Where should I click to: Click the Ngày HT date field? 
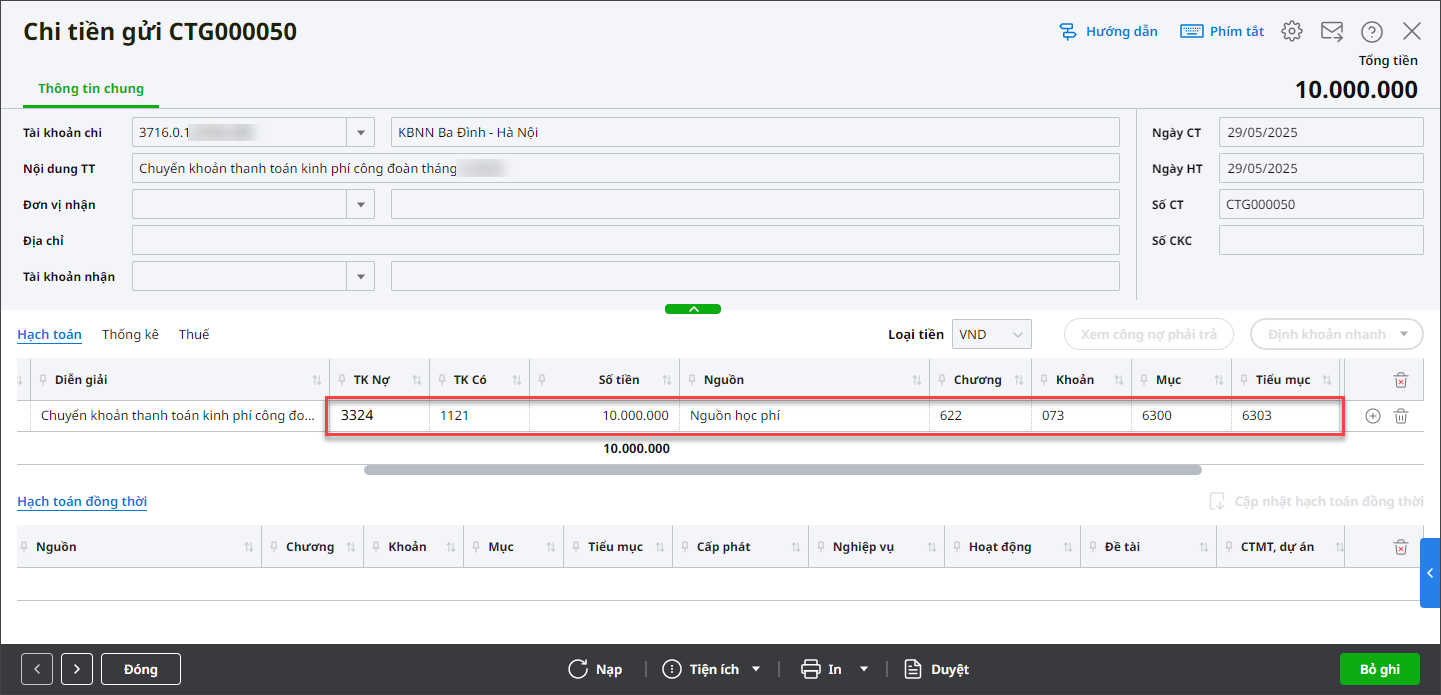tap(1321, 168)
